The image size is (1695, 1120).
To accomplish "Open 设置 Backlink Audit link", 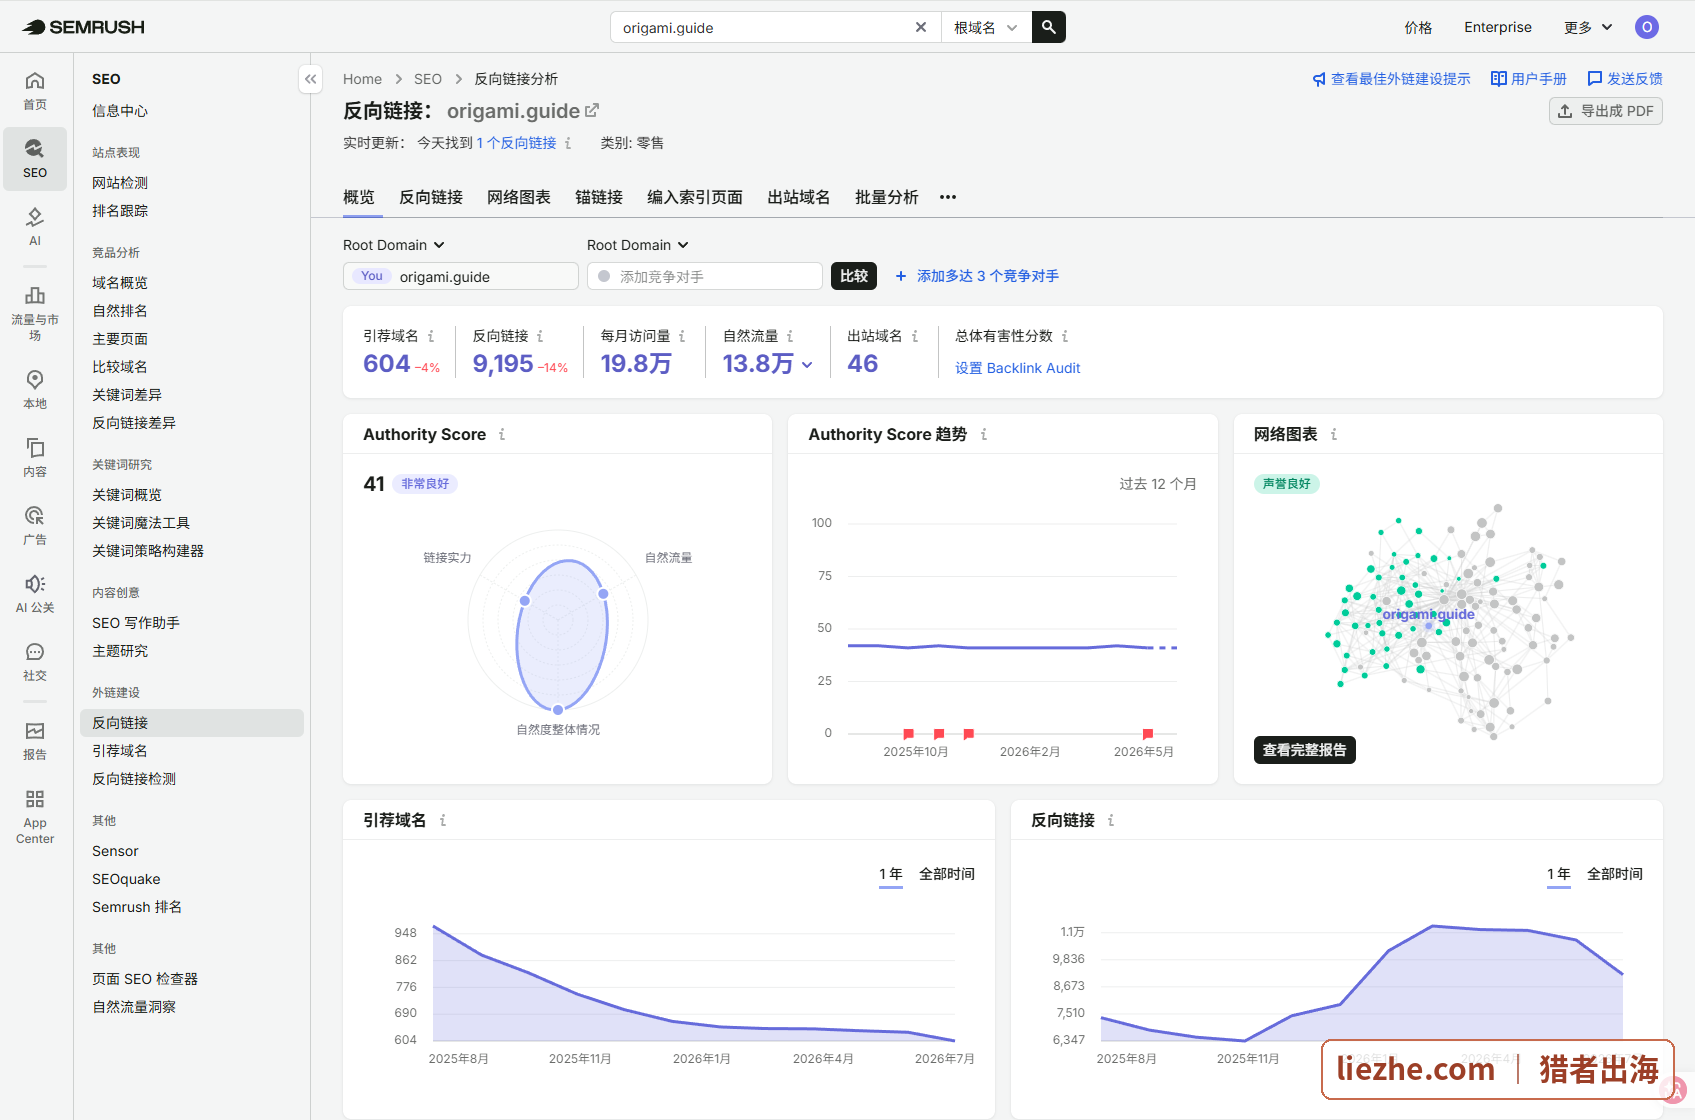I will pyautogui.click(x=1018, y=368).
